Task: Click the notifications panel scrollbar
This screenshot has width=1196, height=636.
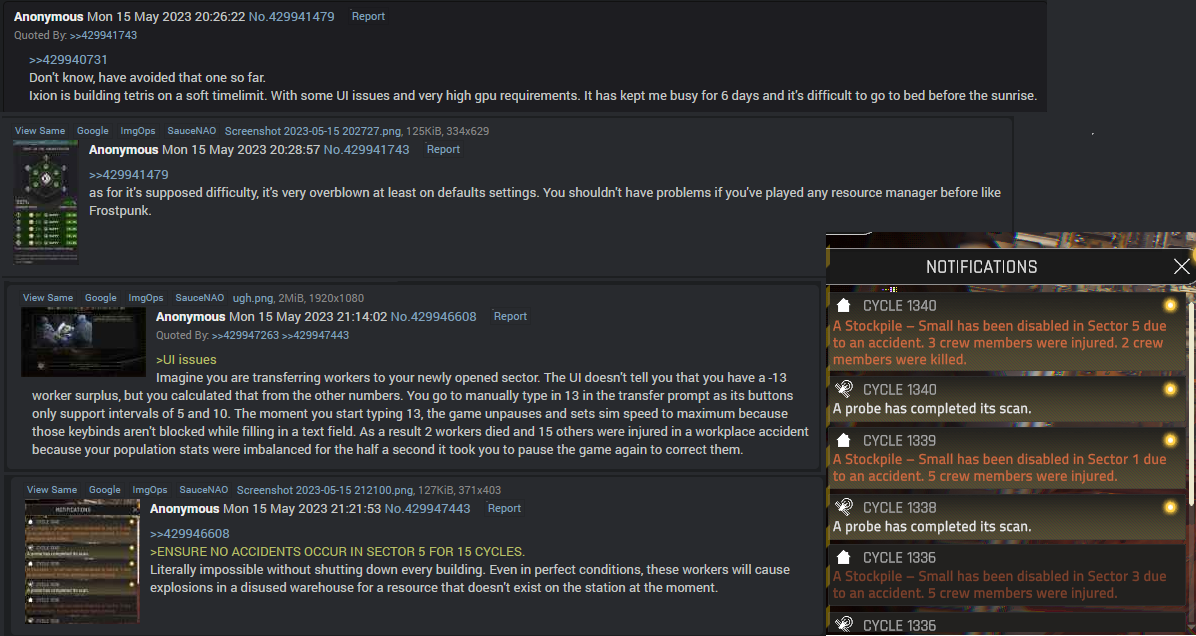Action: pyautogui.click(x=1191, y=404)
